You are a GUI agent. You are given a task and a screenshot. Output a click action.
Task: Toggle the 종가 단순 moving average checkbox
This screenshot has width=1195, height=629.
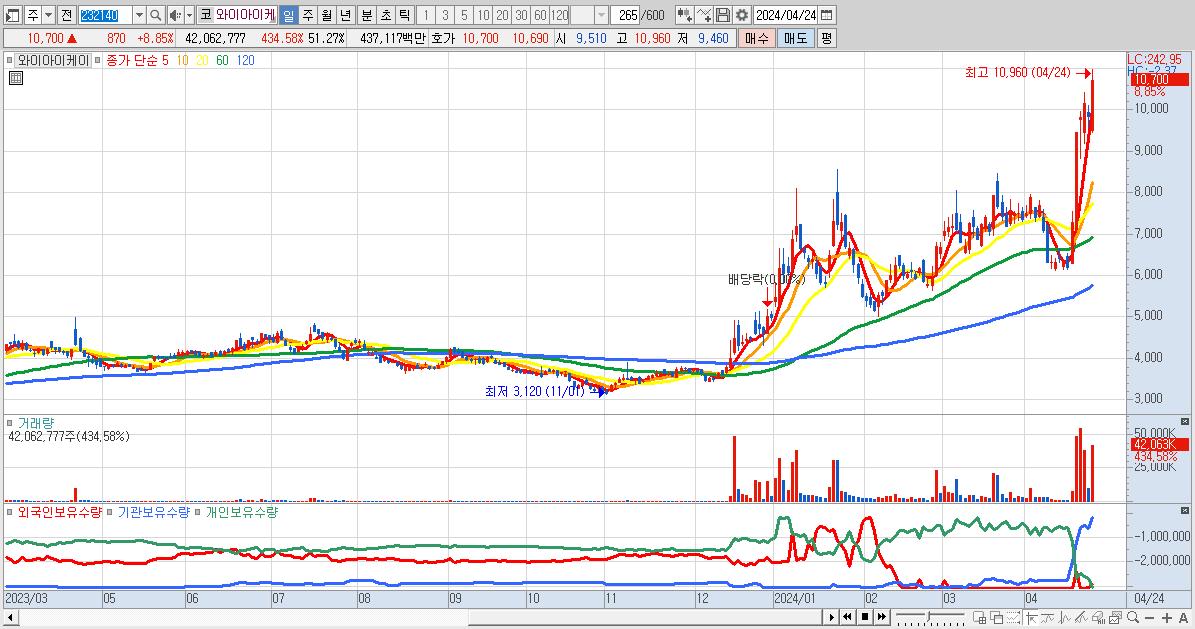98,60
